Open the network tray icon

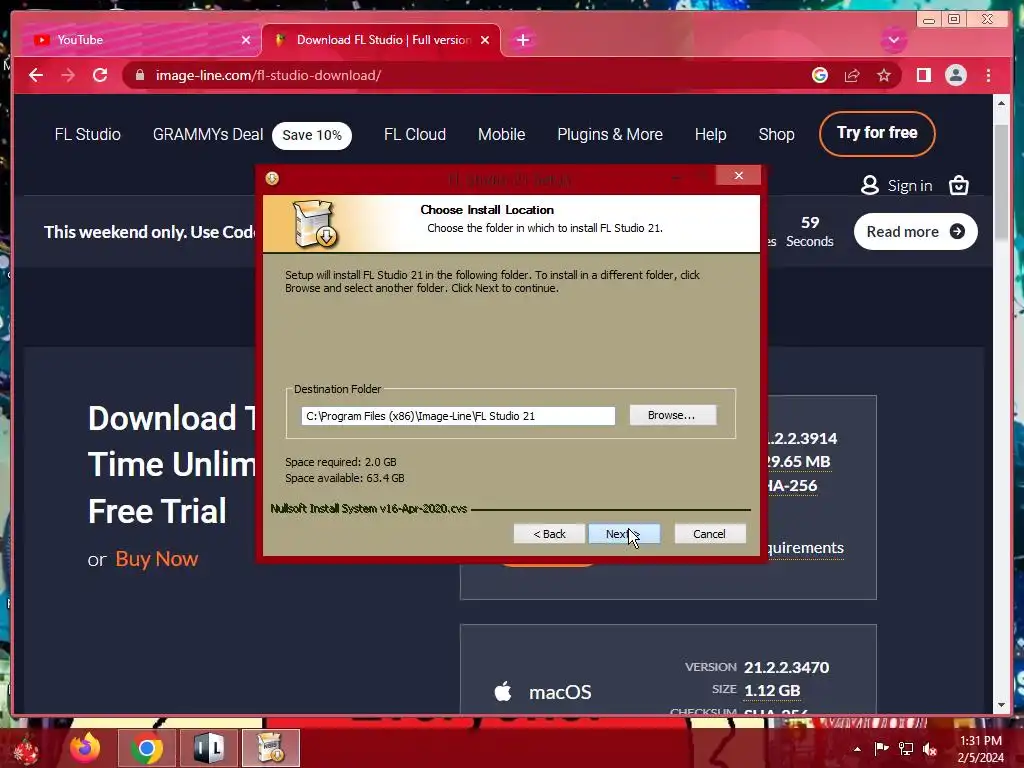[x=906, y=748]
